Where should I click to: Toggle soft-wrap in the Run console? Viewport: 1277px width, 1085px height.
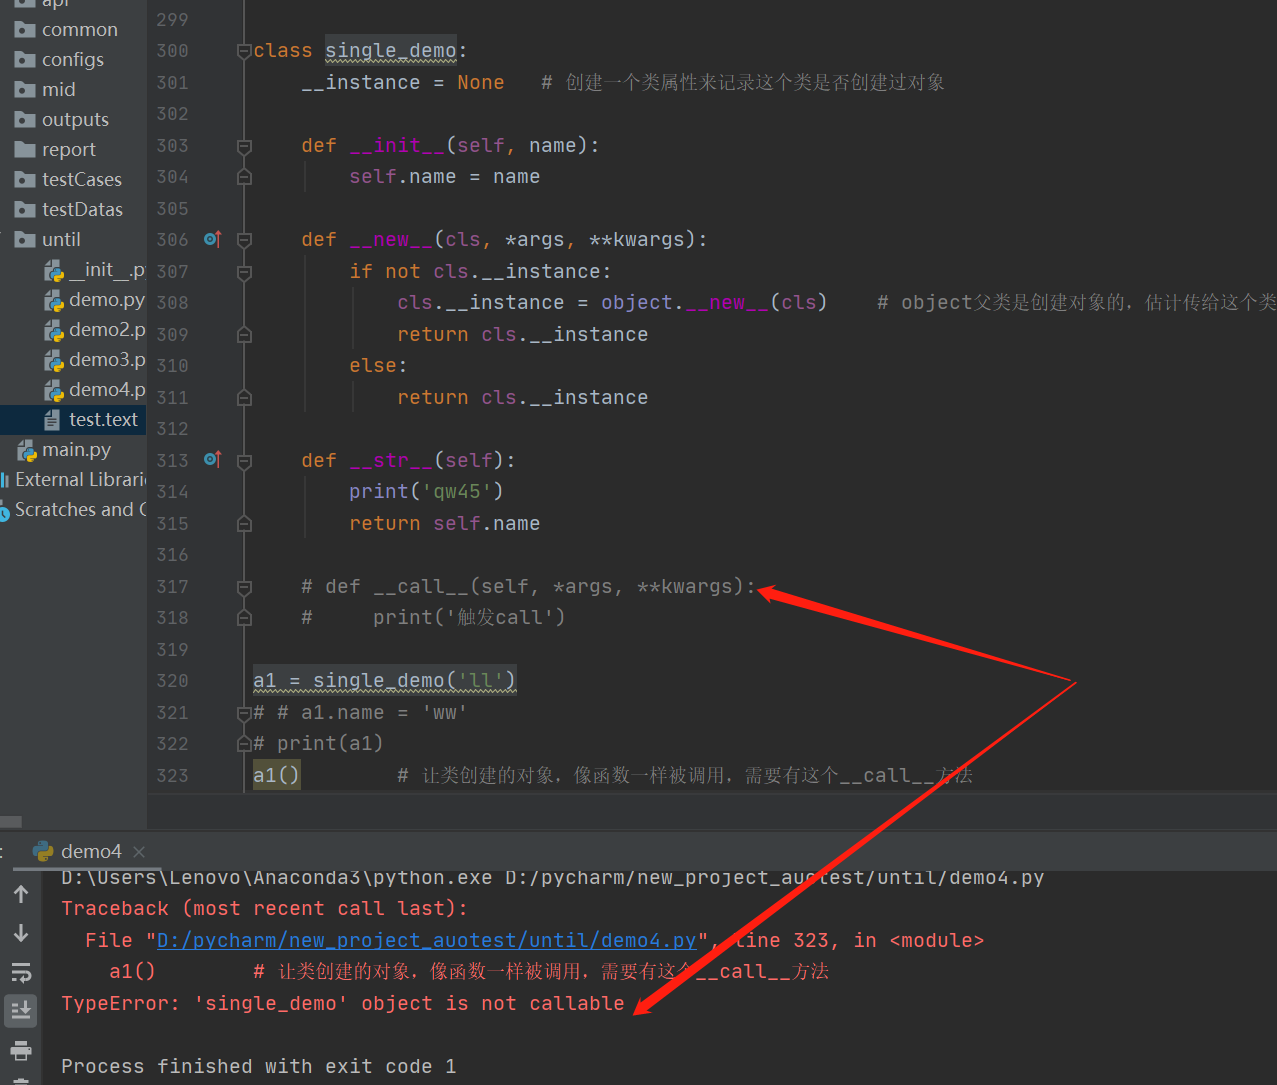pyautogui.click(x=21, y=972)
